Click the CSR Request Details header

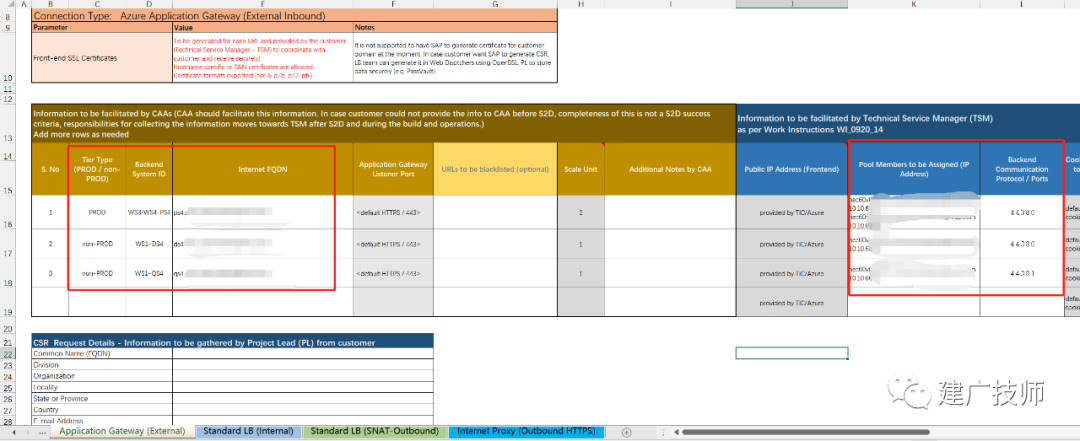click(233, 342)
